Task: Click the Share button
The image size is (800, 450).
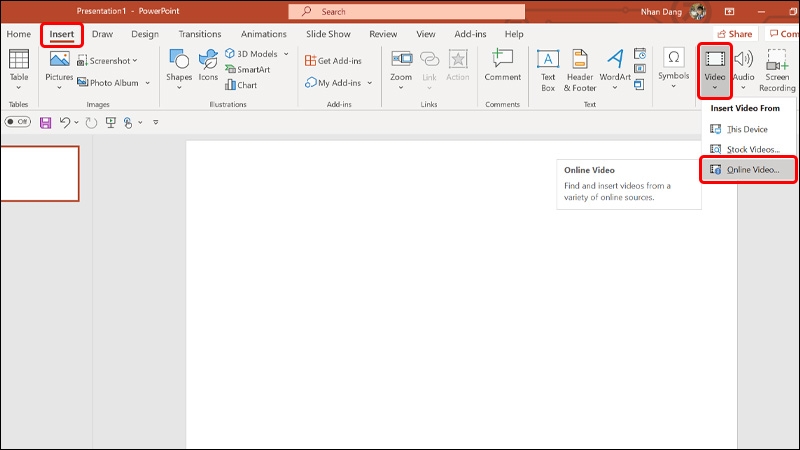Action: (x=735, y=34)
